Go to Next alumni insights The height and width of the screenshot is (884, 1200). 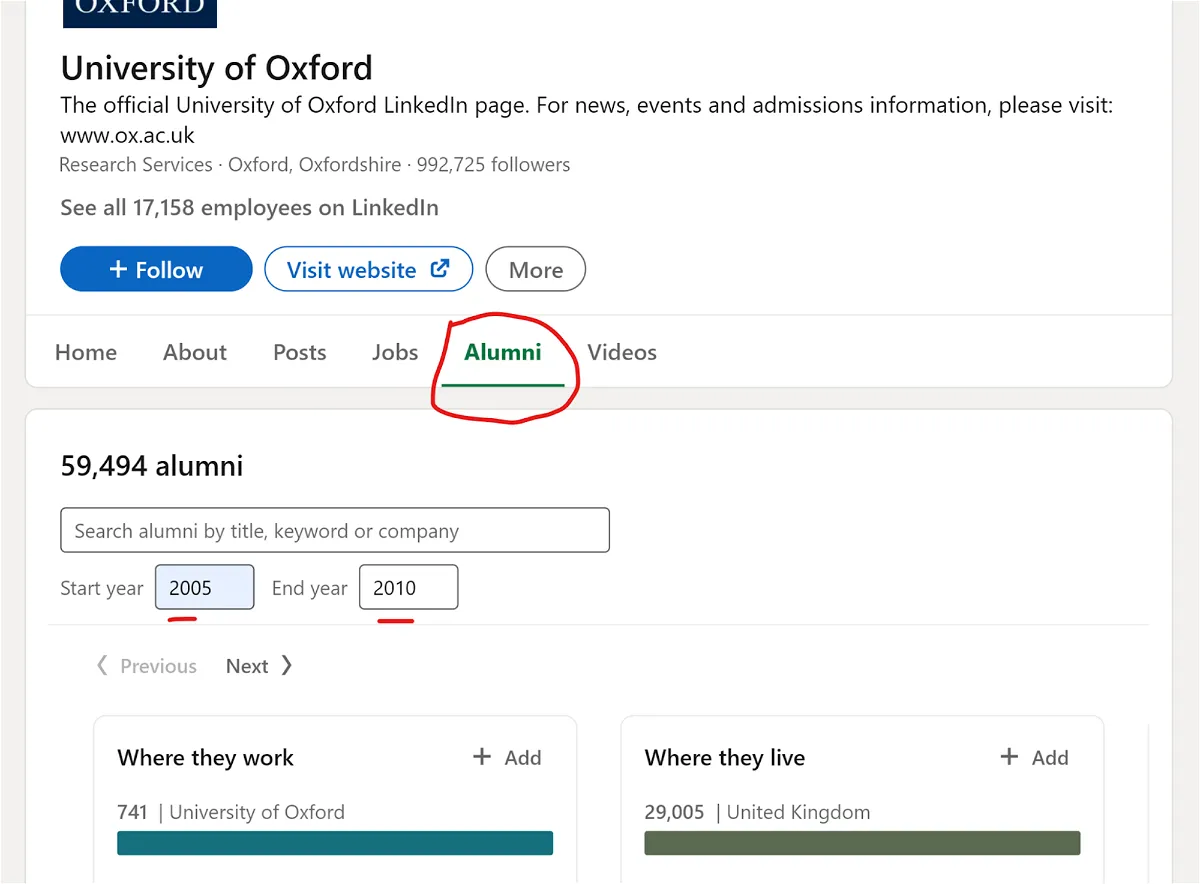click(x=259, y=666)
